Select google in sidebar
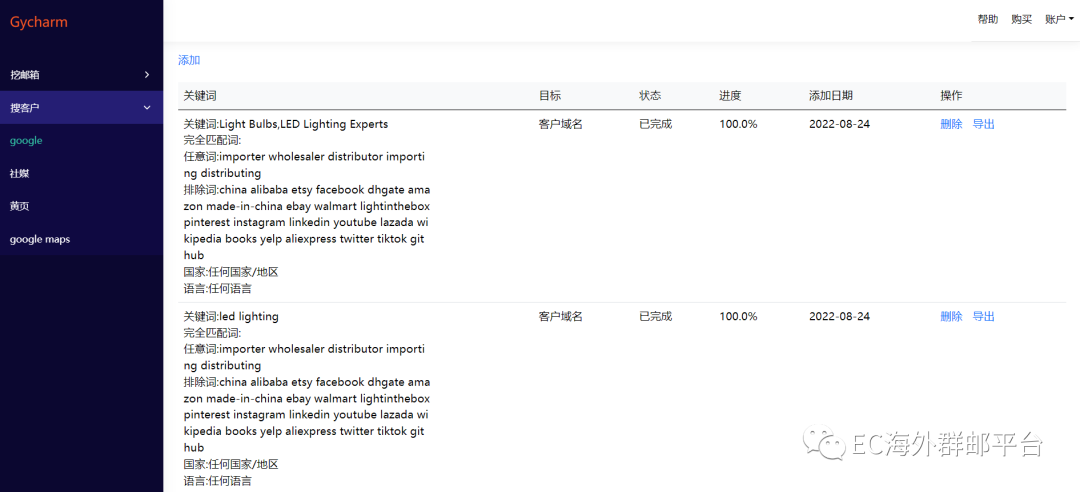 point(26,141)
